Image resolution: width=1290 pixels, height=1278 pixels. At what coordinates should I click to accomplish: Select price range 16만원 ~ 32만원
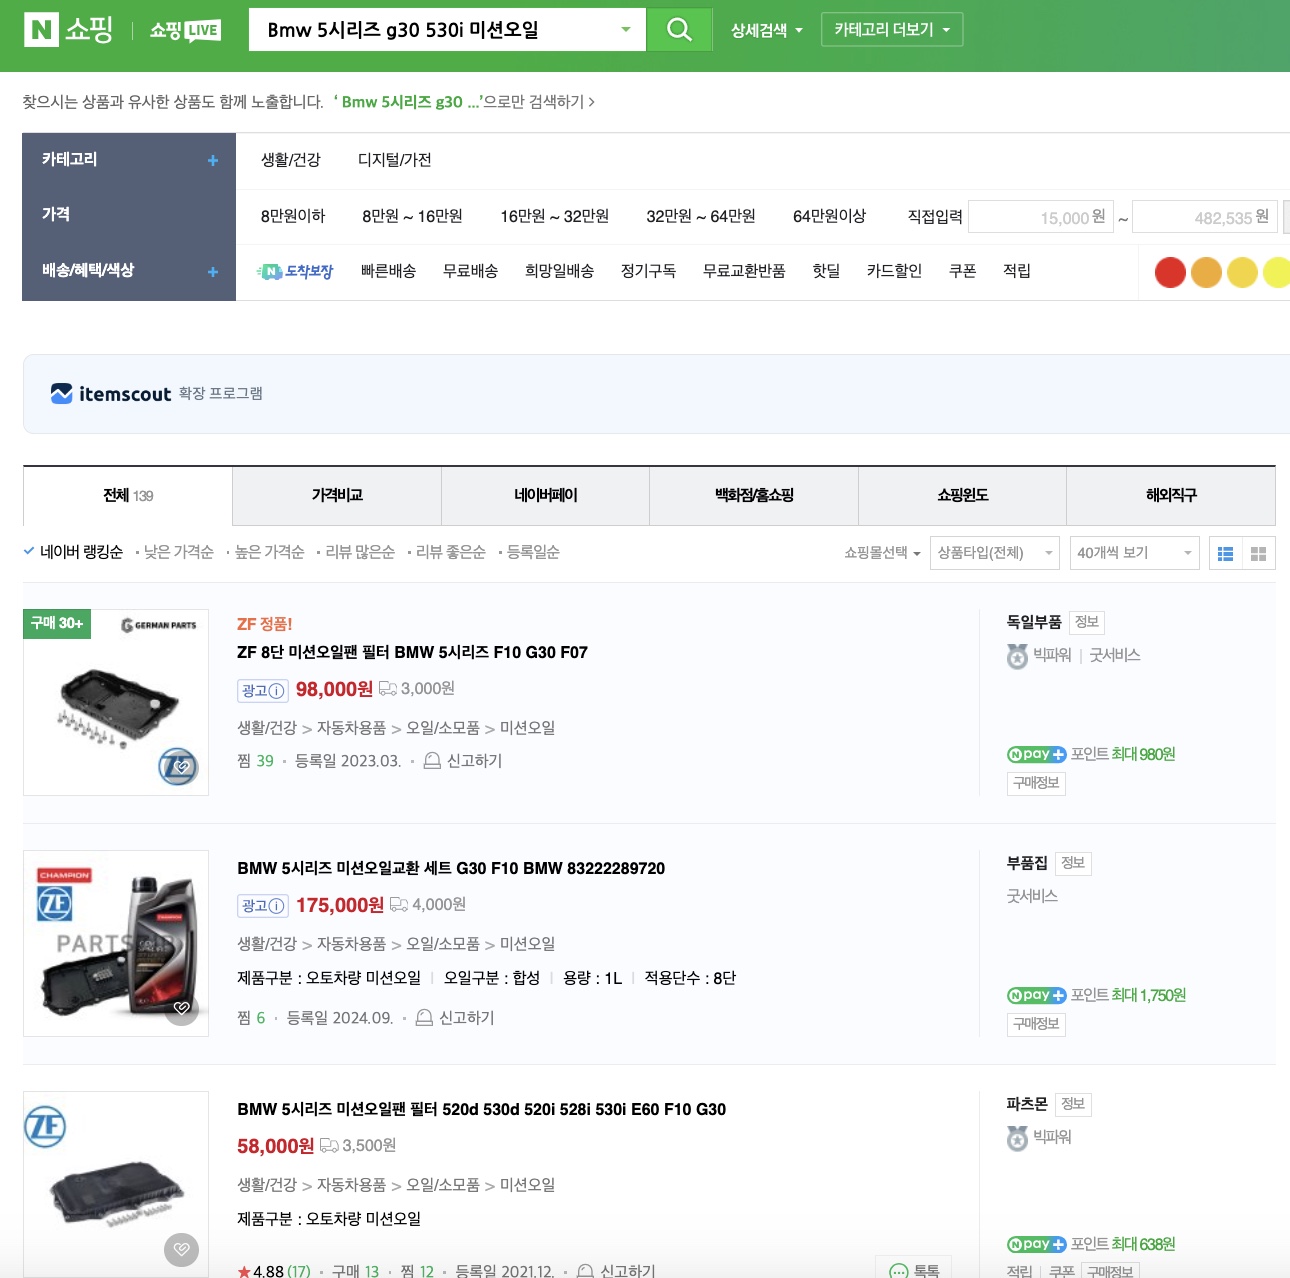555,216
